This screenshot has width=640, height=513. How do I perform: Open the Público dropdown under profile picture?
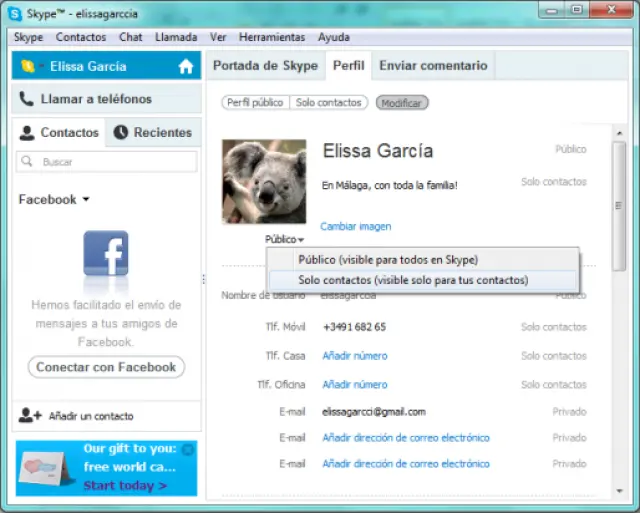pyautogui.click(x=284, y=239)
